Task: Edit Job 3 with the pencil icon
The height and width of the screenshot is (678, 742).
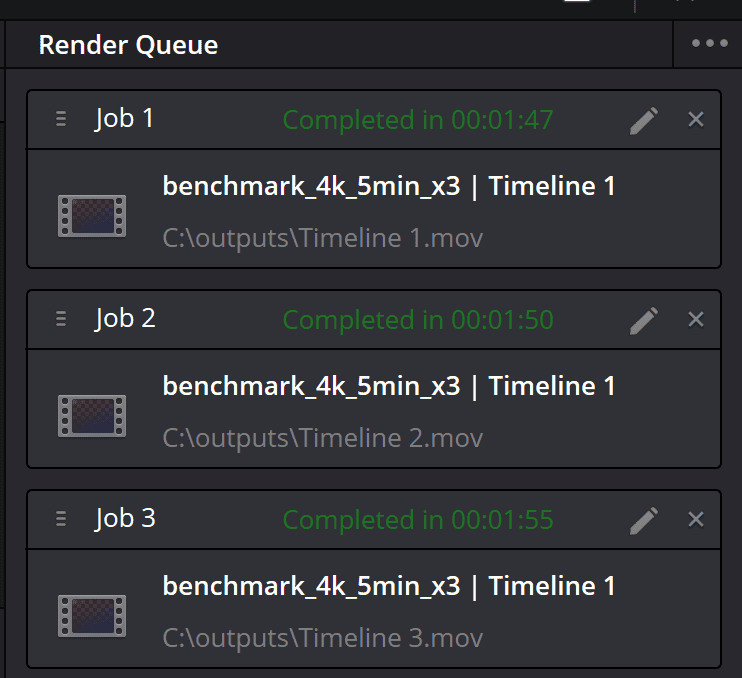Action: pos(644,520)
